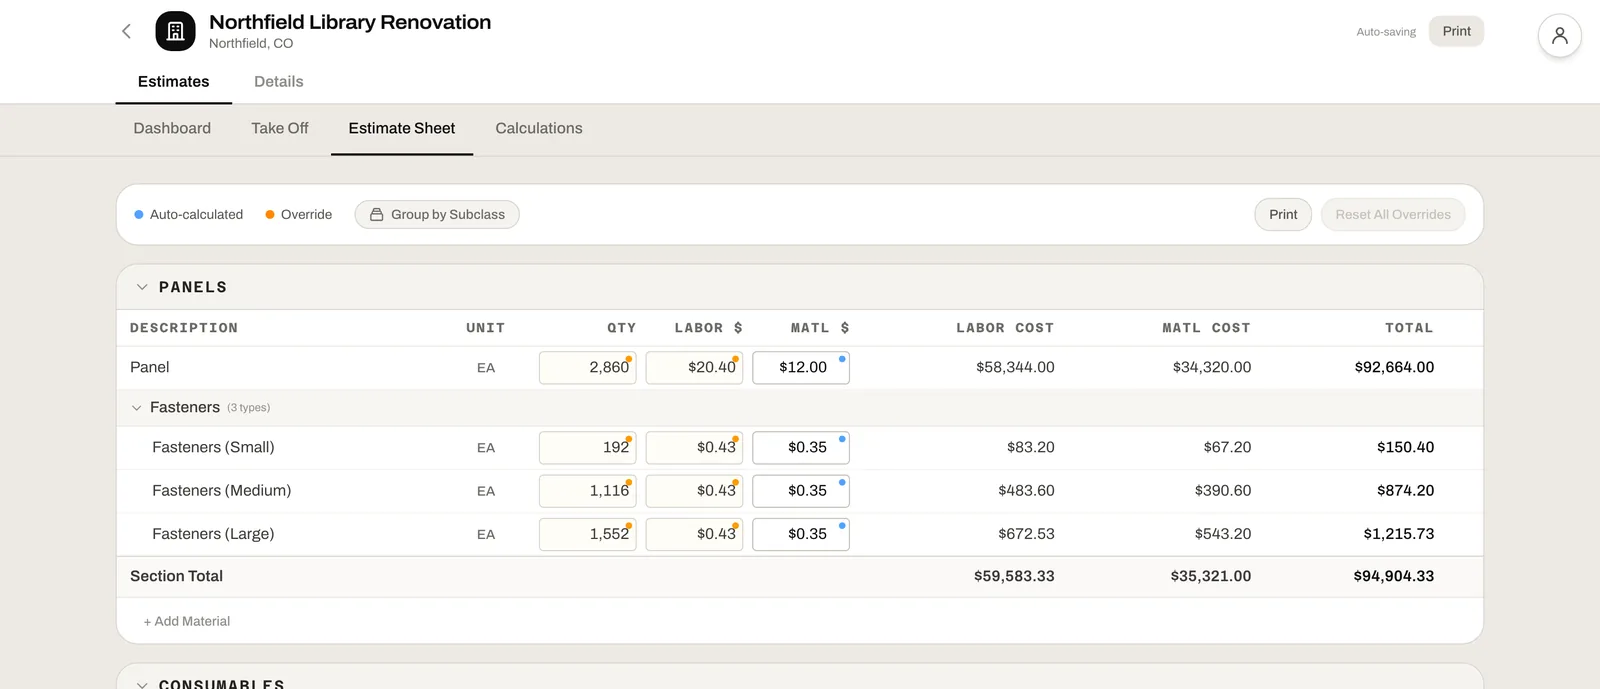The height and width of the screenshot is (689, 1600).
Task: Switch to the Details tab
Action: [278, 82]
